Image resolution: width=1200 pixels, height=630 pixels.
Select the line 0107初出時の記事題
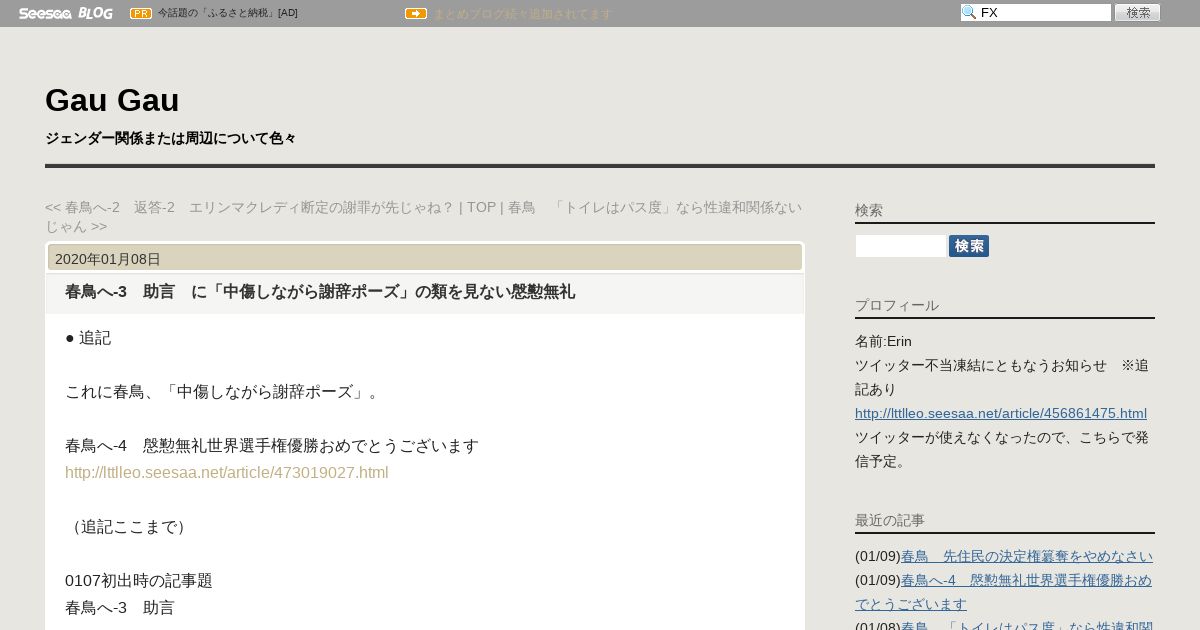[139, 580]
